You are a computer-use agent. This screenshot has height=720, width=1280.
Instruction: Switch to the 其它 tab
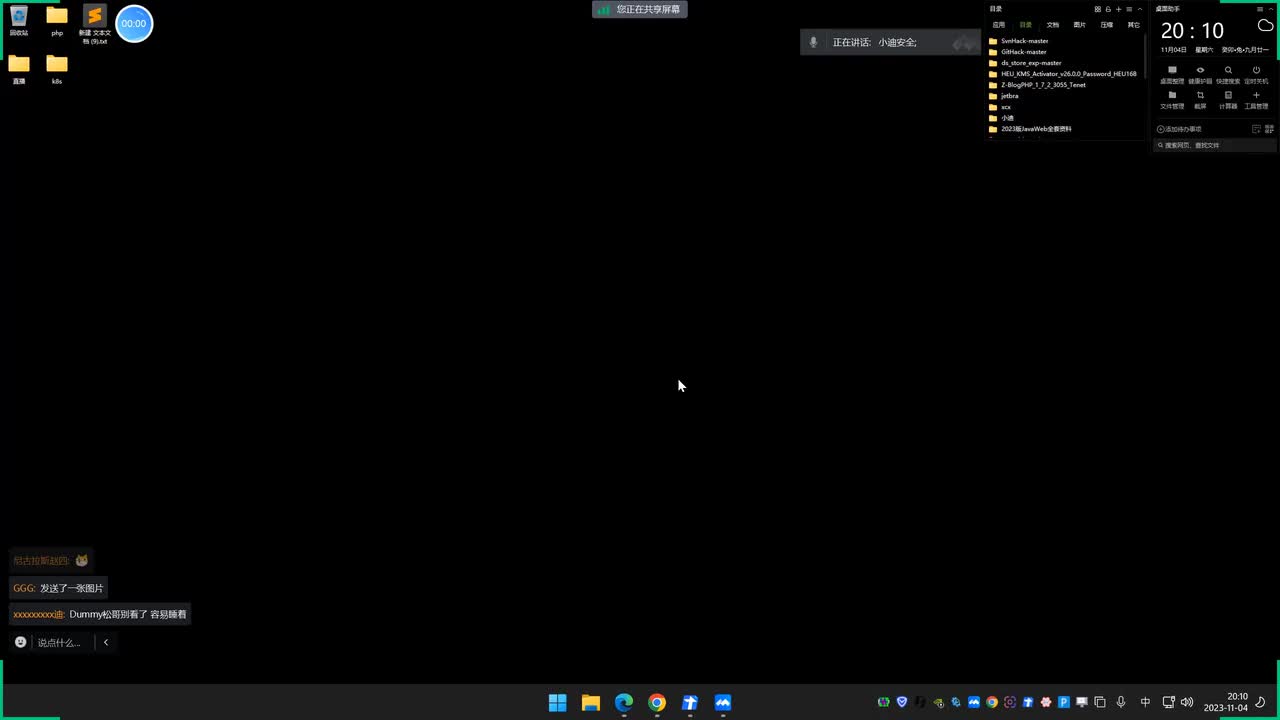(x=1133, y=25)
